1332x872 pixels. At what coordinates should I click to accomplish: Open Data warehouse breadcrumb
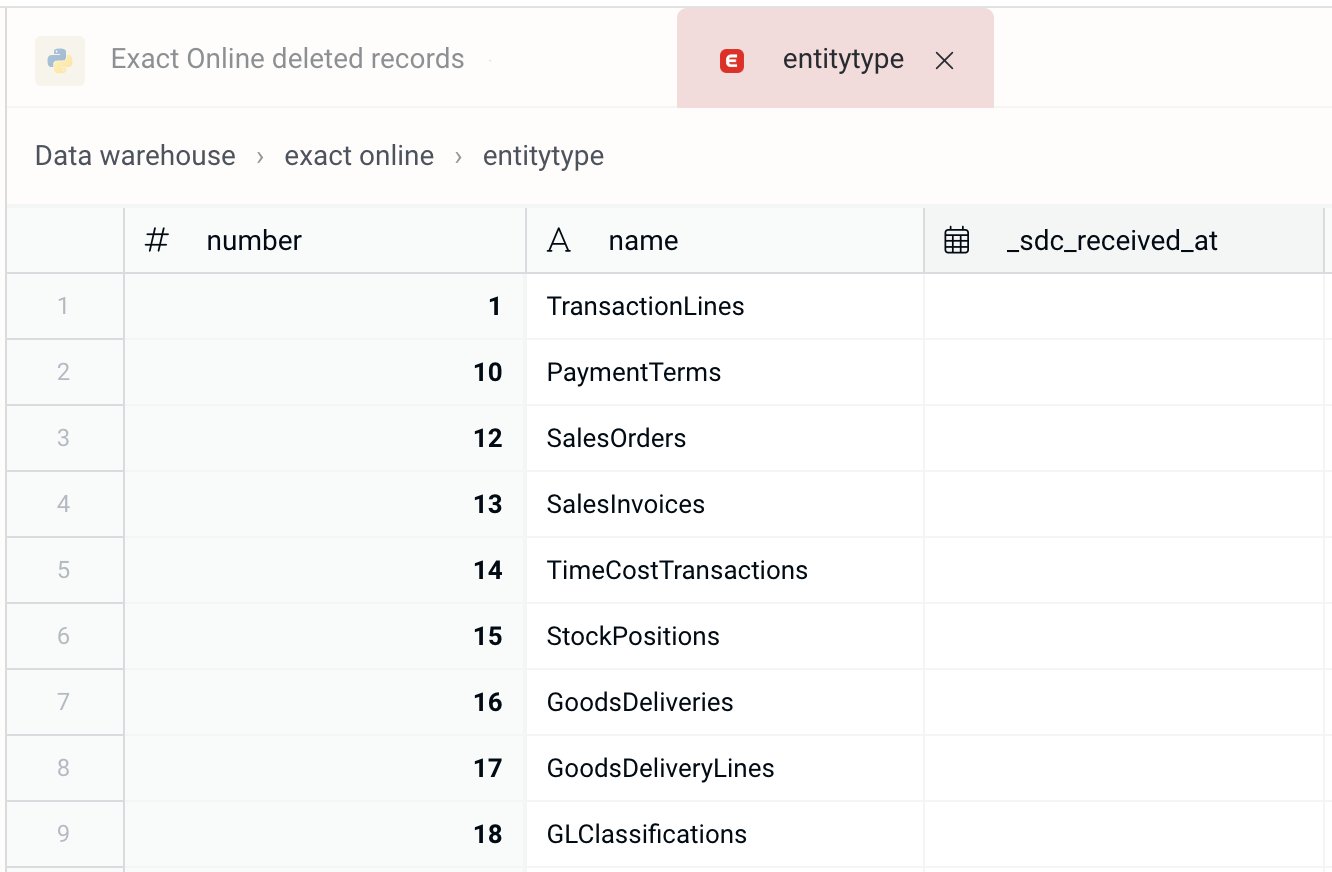pyautogui.click(x=135, y=156)
